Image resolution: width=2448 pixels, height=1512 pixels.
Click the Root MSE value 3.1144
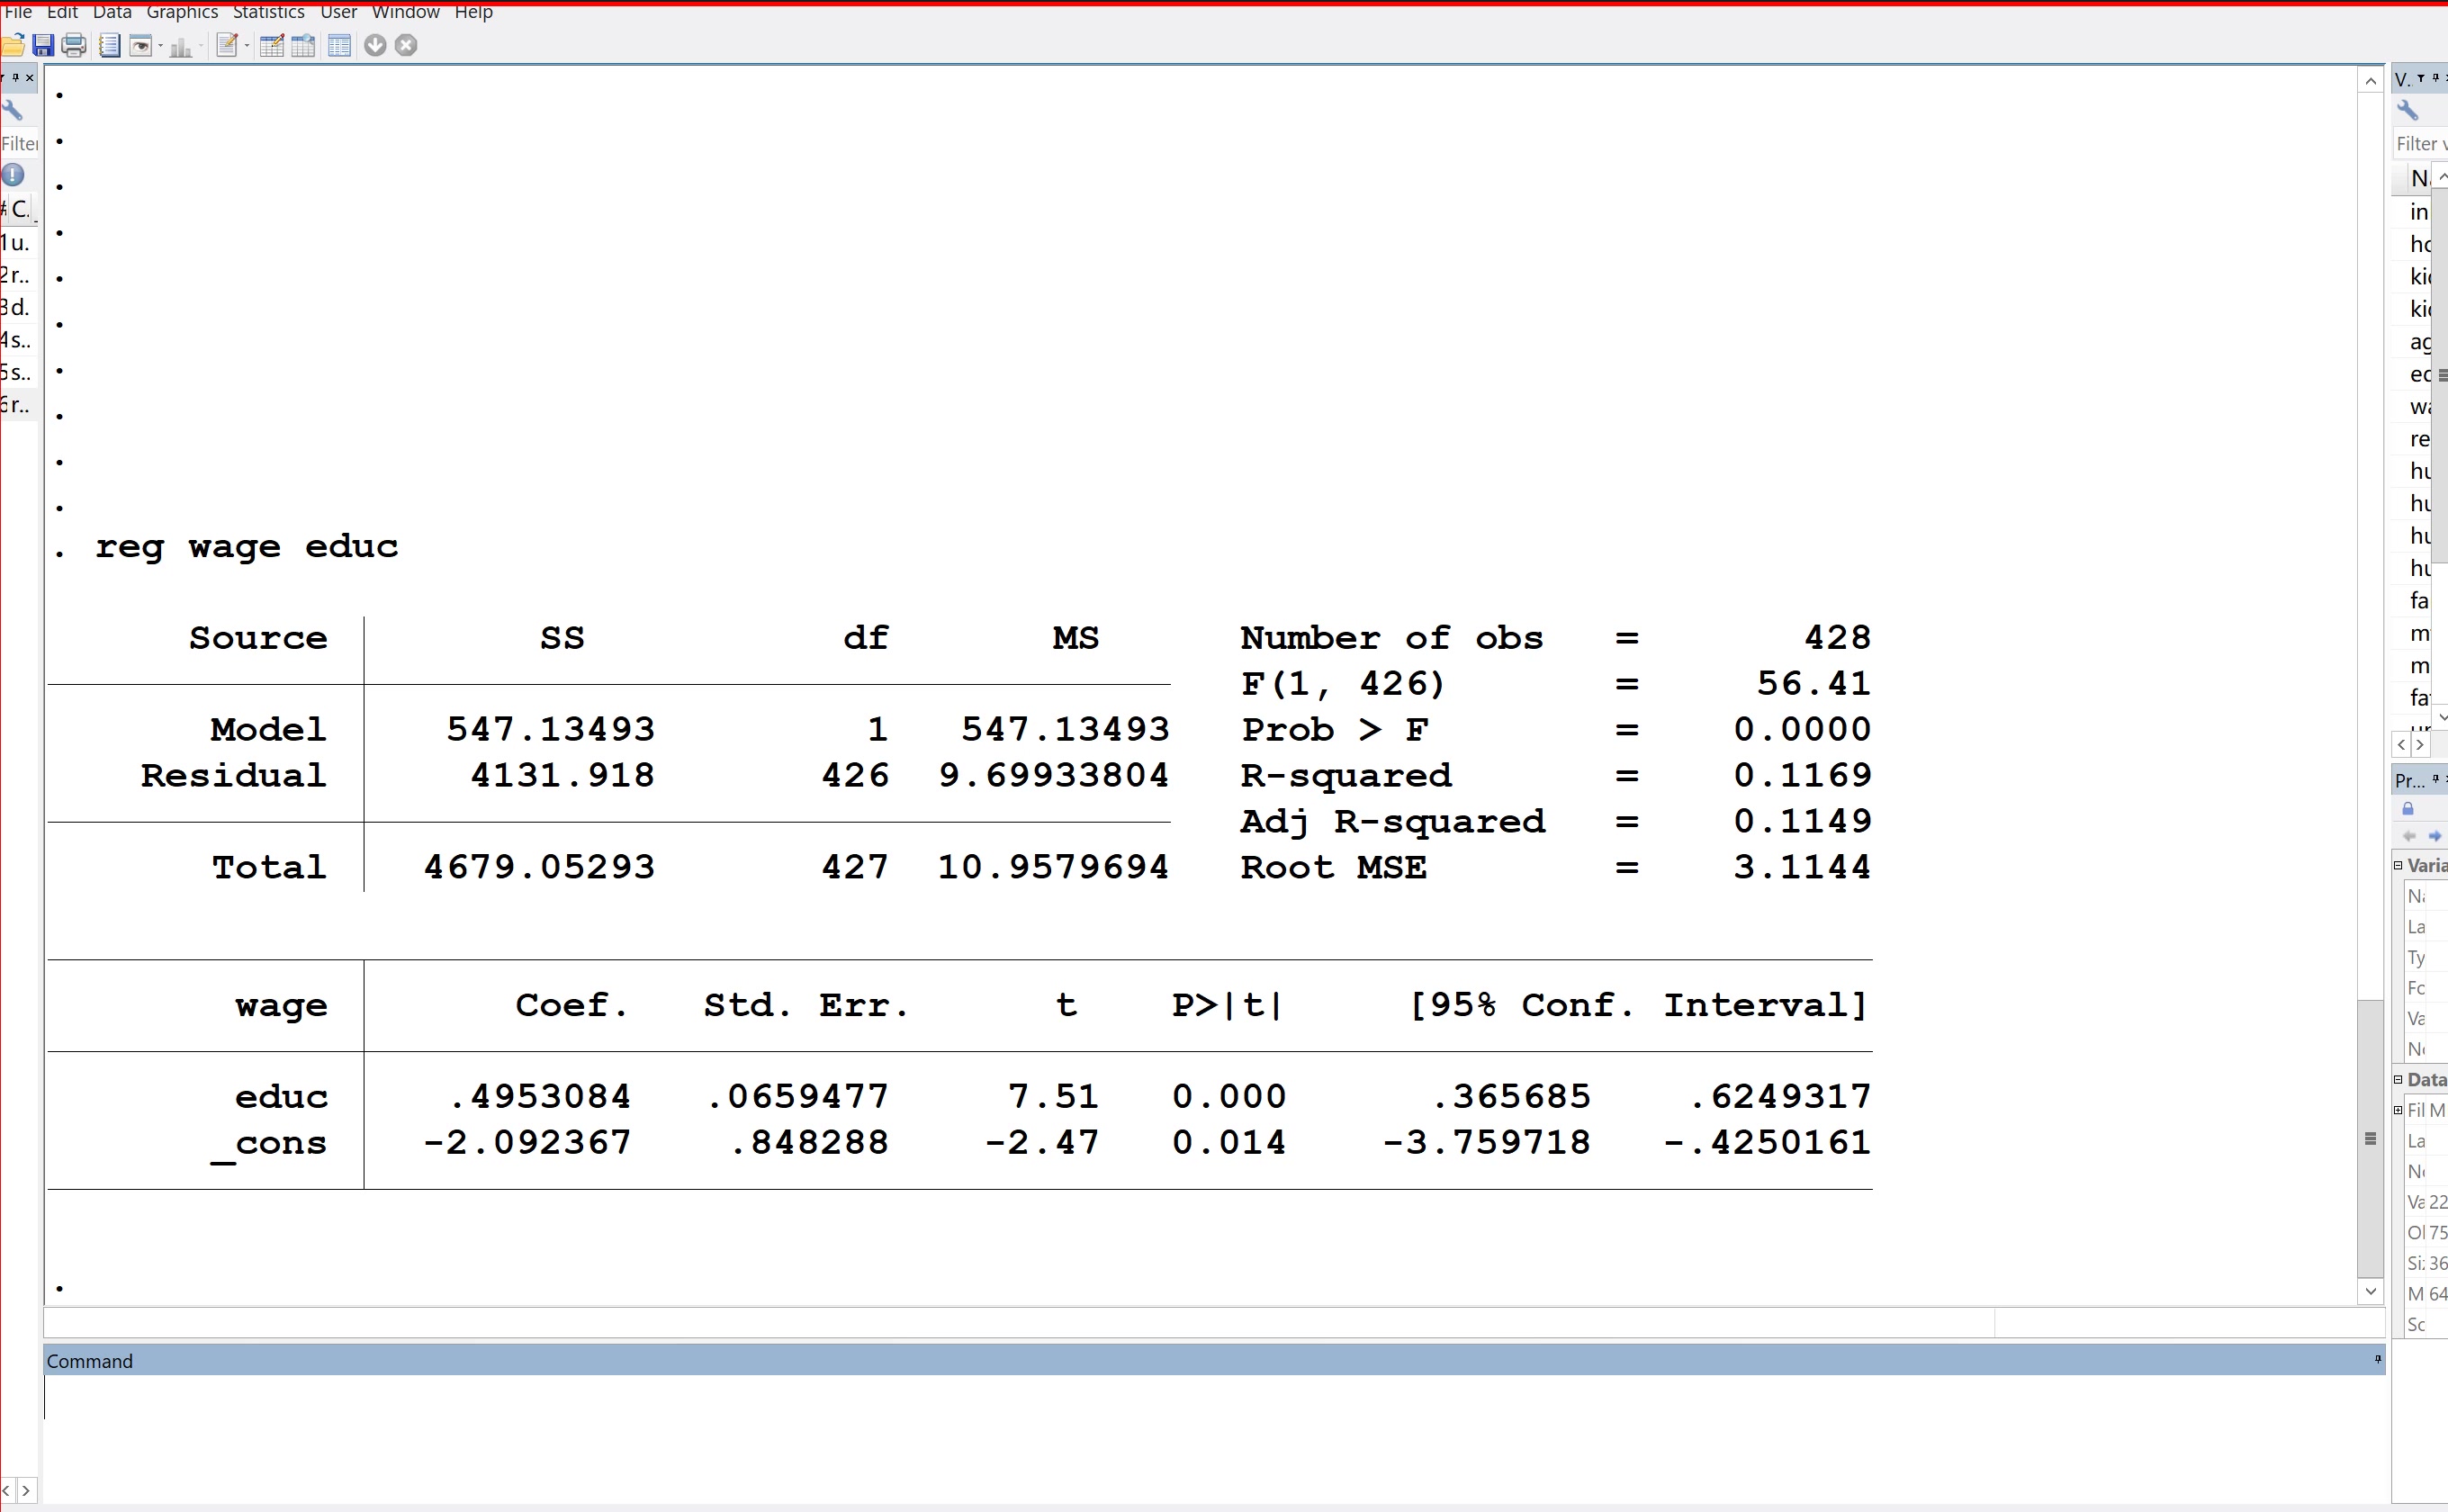(1802, 867)
